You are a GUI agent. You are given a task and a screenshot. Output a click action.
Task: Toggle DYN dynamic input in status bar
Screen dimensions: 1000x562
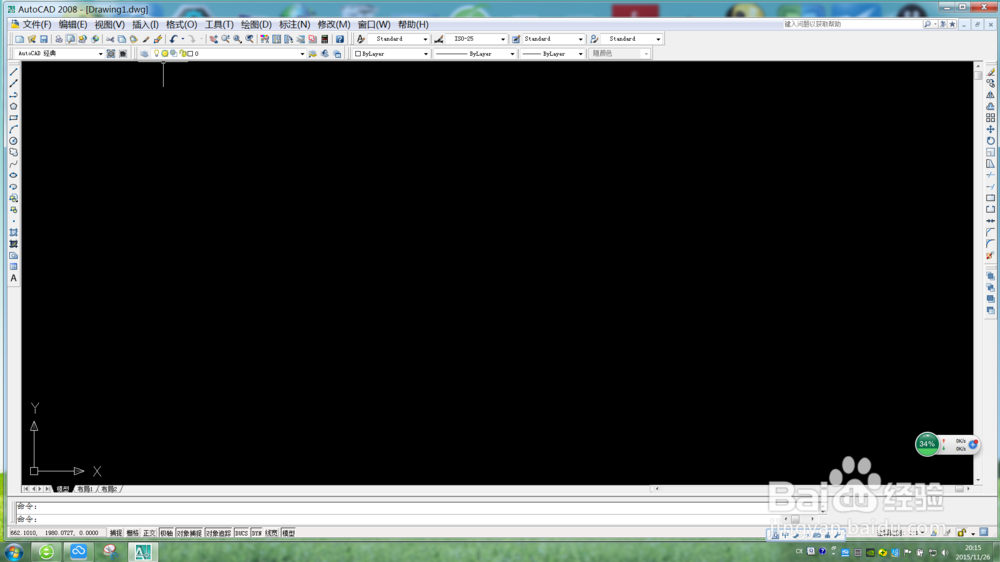click(256, 533)
